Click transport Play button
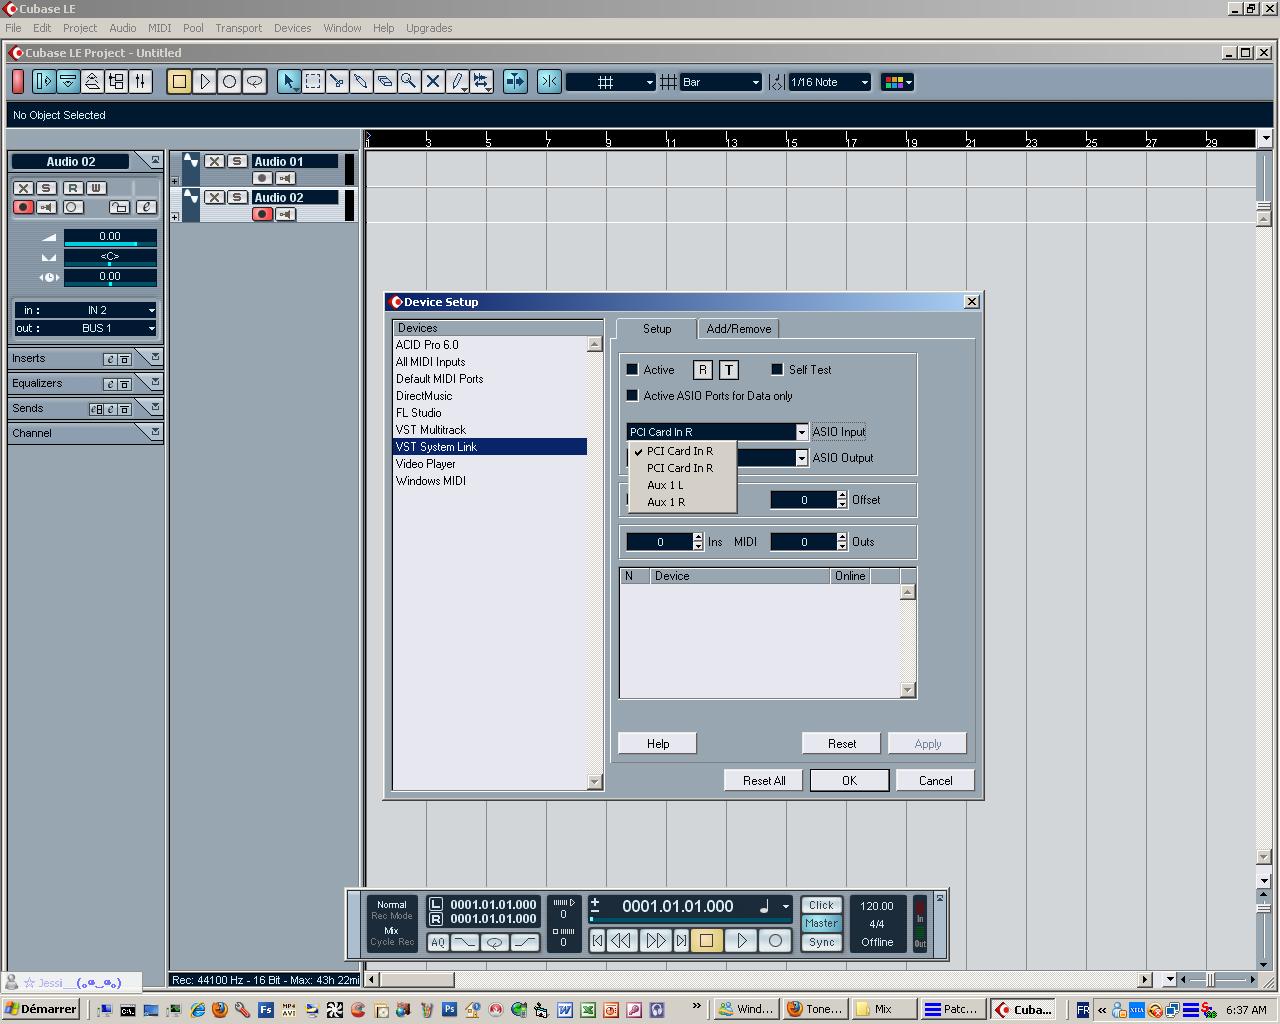 point(741,940)
